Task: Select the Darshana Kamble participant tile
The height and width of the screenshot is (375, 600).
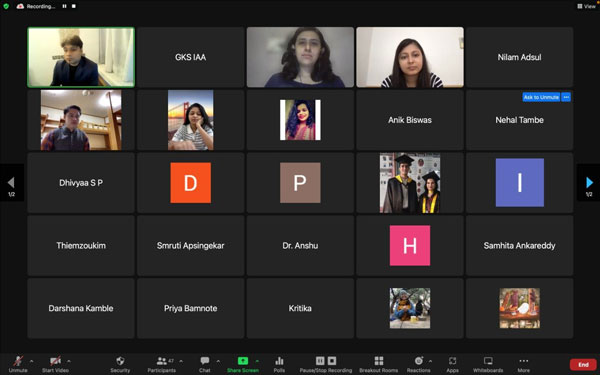Action: click(x=81, y=308)
